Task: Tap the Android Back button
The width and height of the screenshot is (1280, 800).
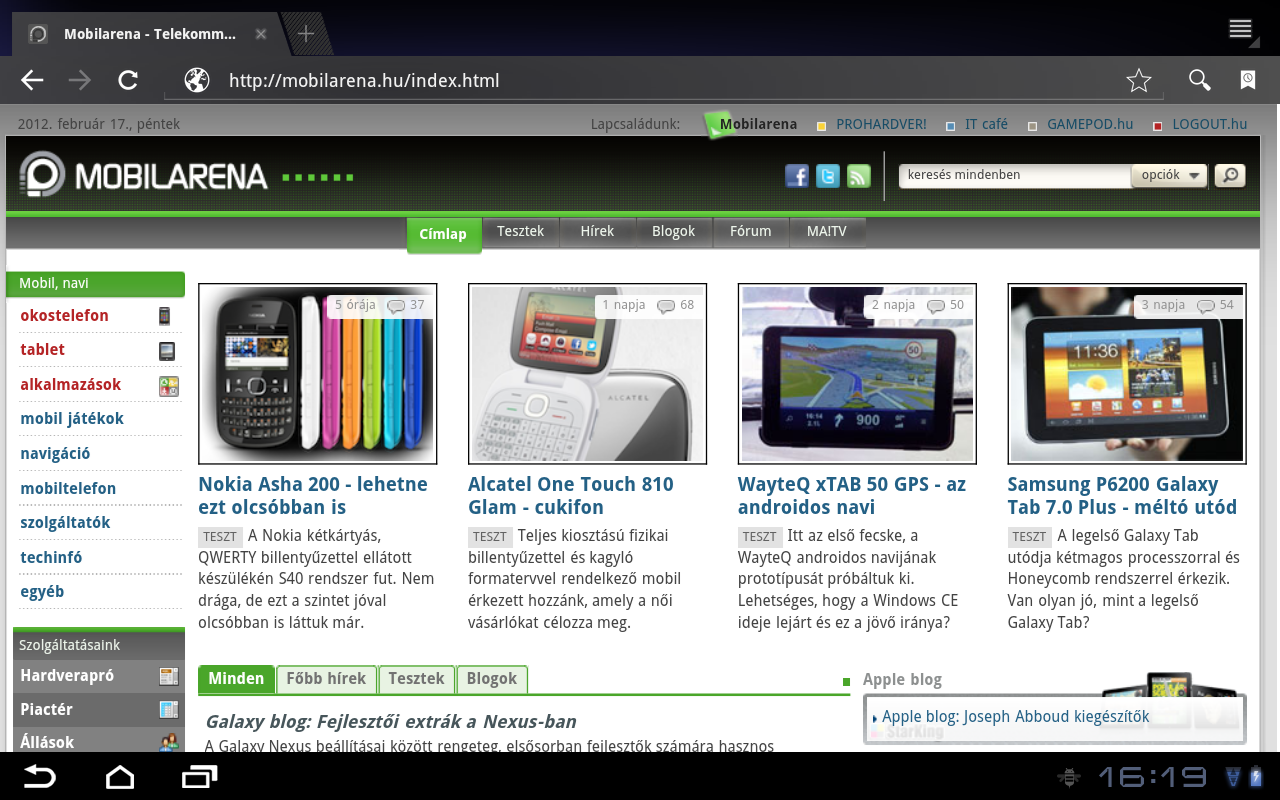Action: coord(40,776)
